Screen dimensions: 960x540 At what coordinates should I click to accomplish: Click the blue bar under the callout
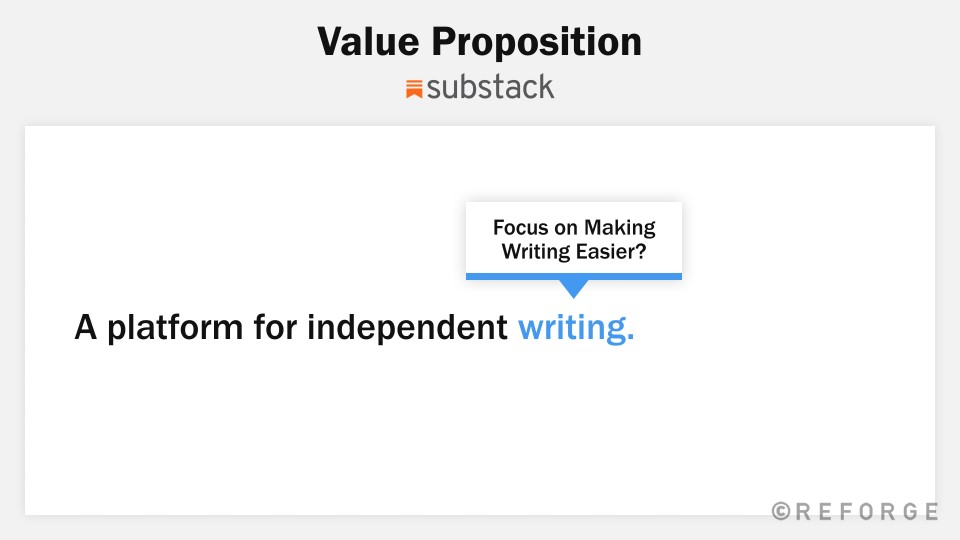pyautogui.click(x=574, y=277)
